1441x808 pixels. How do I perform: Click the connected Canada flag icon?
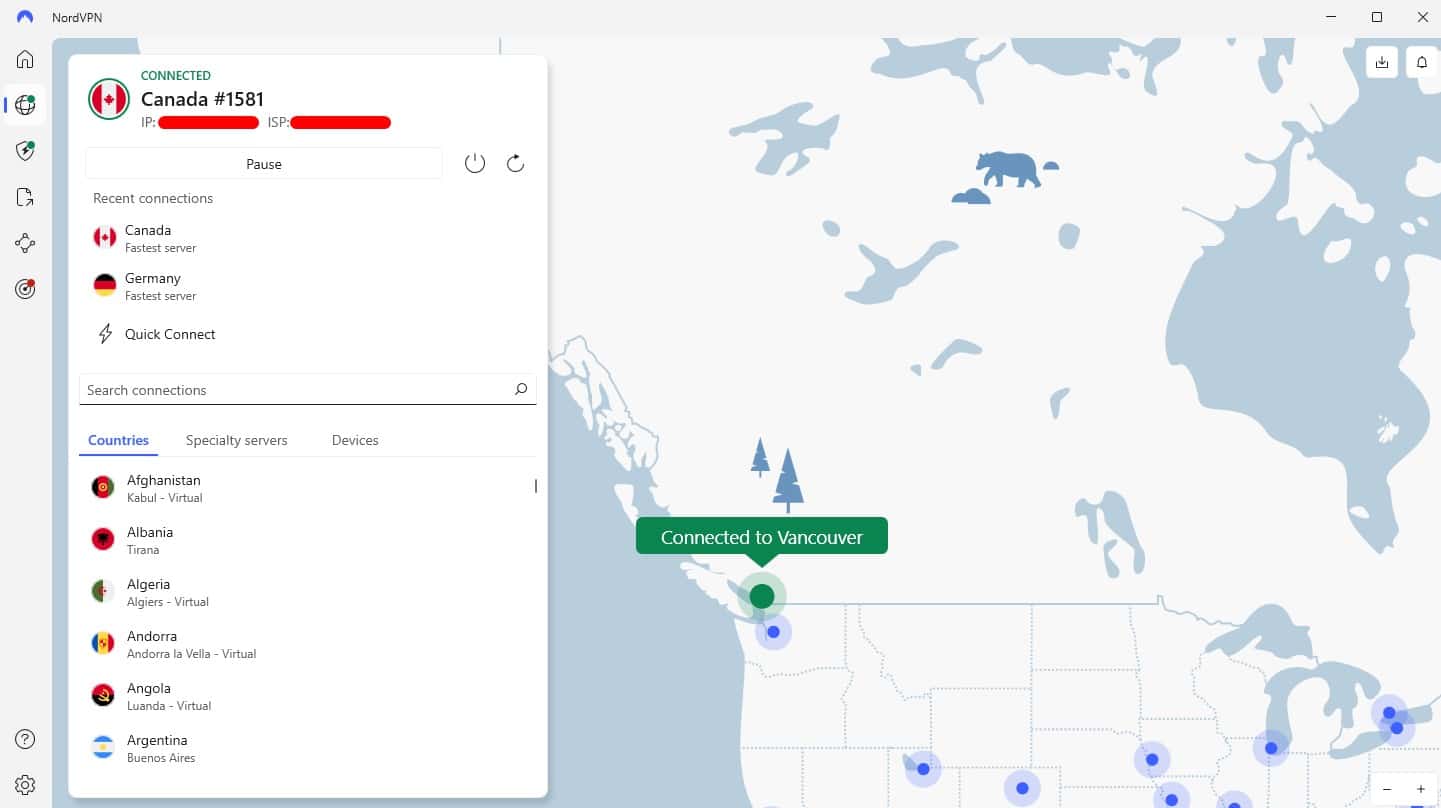(109, 99)
